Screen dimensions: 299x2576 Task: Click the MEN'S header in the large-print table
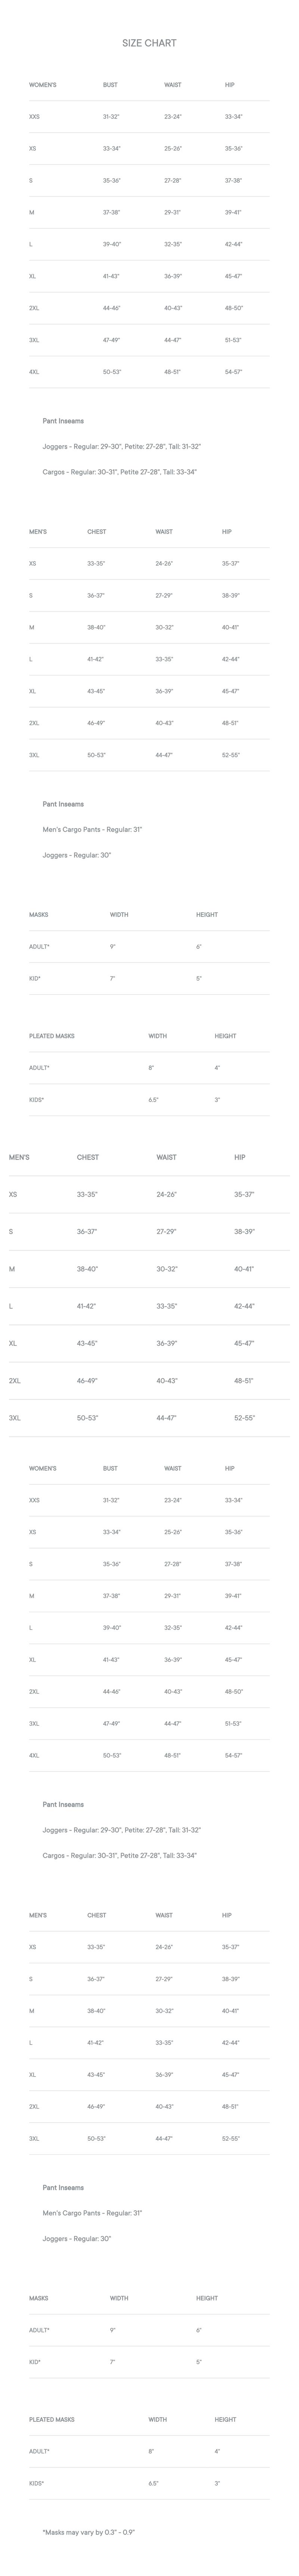coord(19,1157)
